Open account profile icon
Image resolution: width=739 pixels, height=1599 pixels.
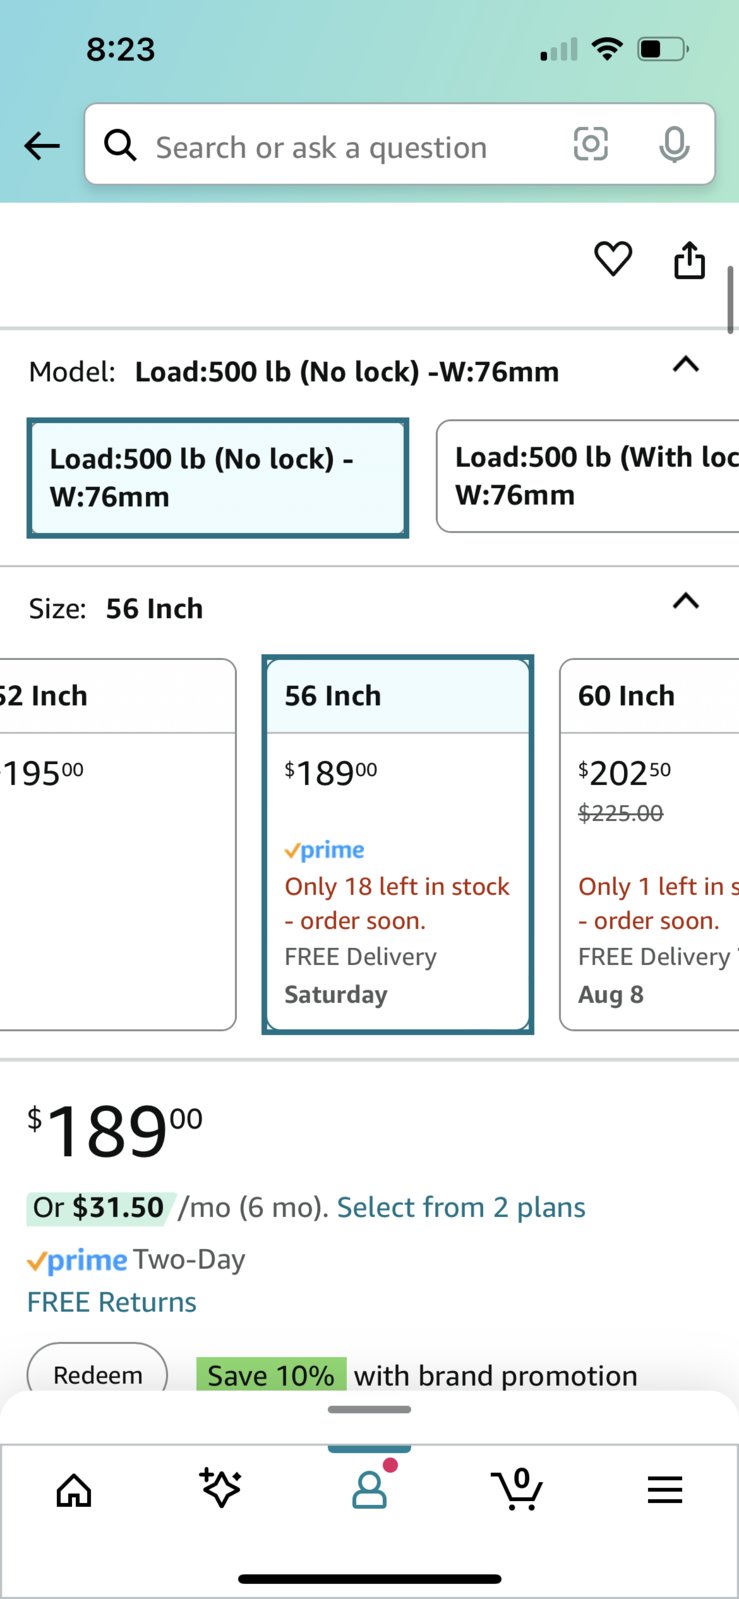pyautogui.click(x=370, y=1489)
